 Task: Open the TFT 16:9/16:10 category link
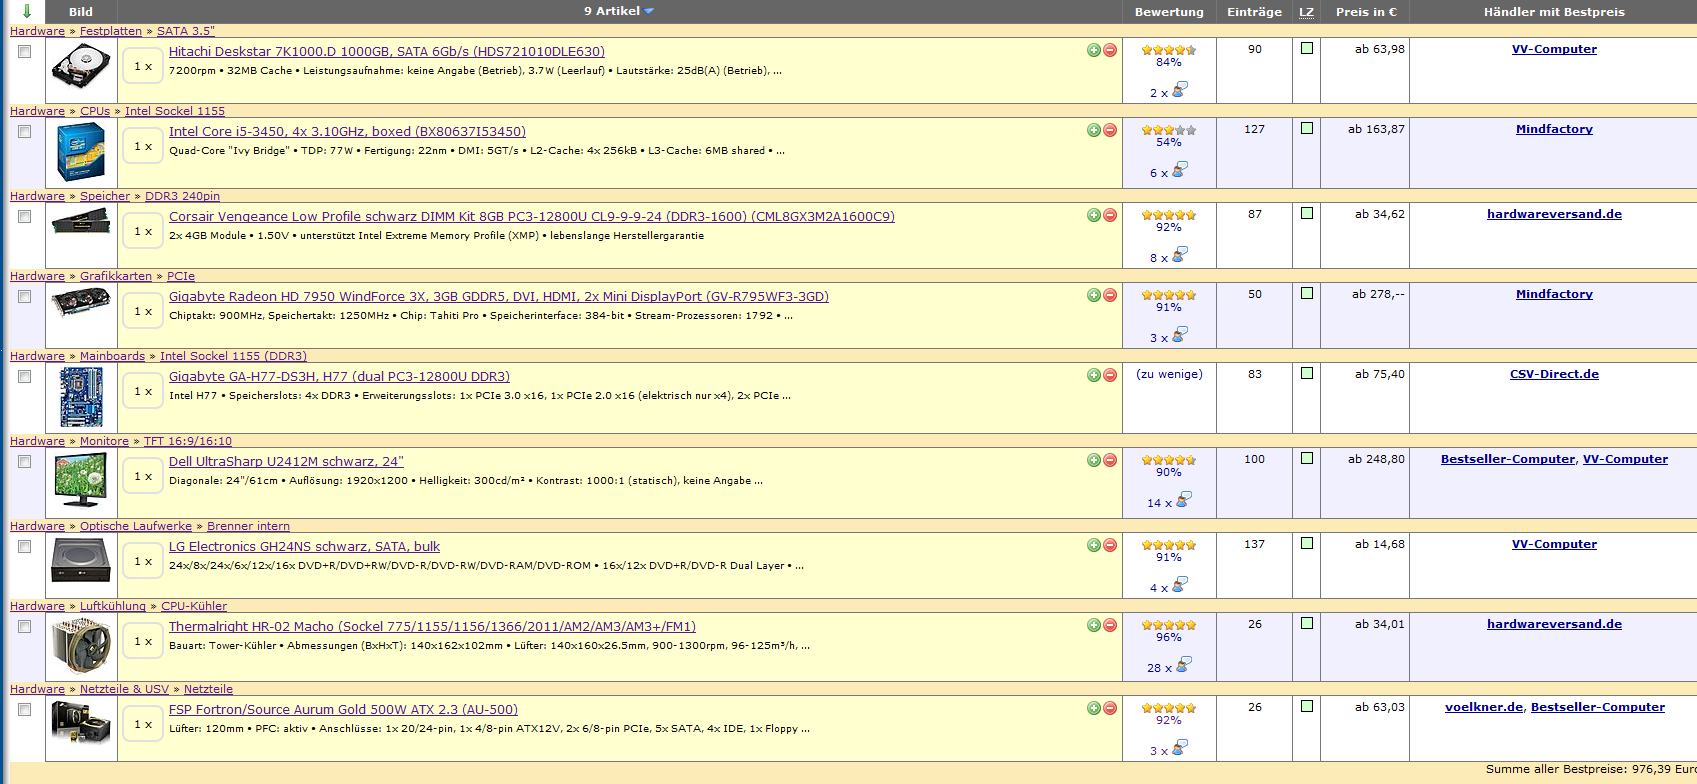coord(188,441)
